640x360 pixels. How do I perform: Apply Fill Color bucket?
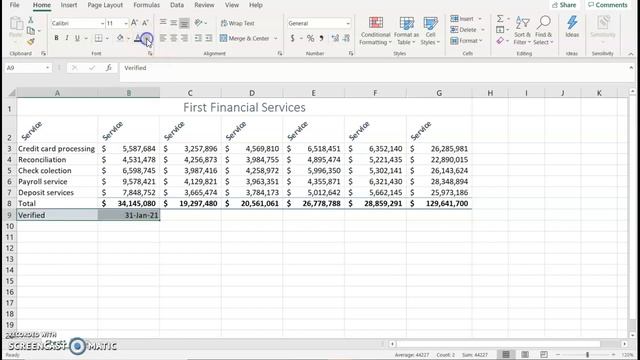click(x=120, y=38)
